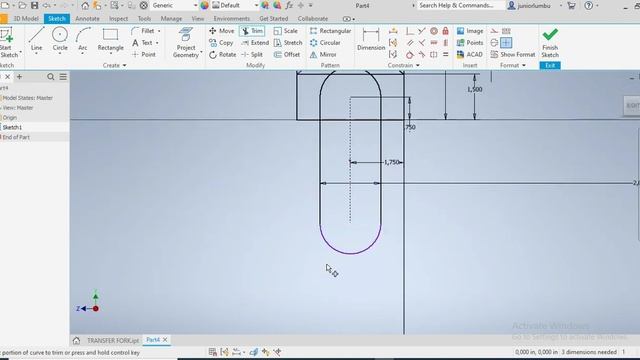640x360 pixels.
Task: Toggle the slice graphics status icon
Action: point(254,352)
